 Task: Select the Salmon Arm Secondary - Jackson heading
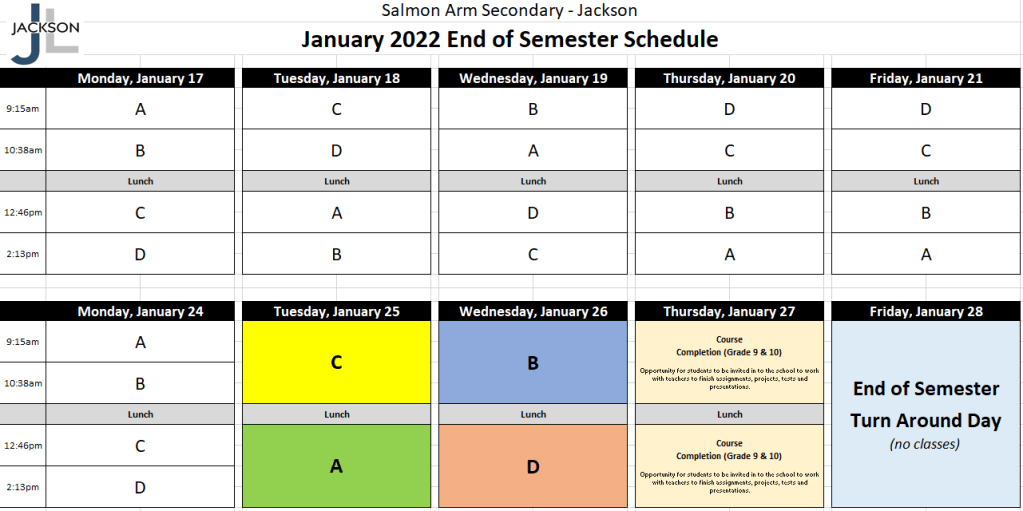point(510,11)
